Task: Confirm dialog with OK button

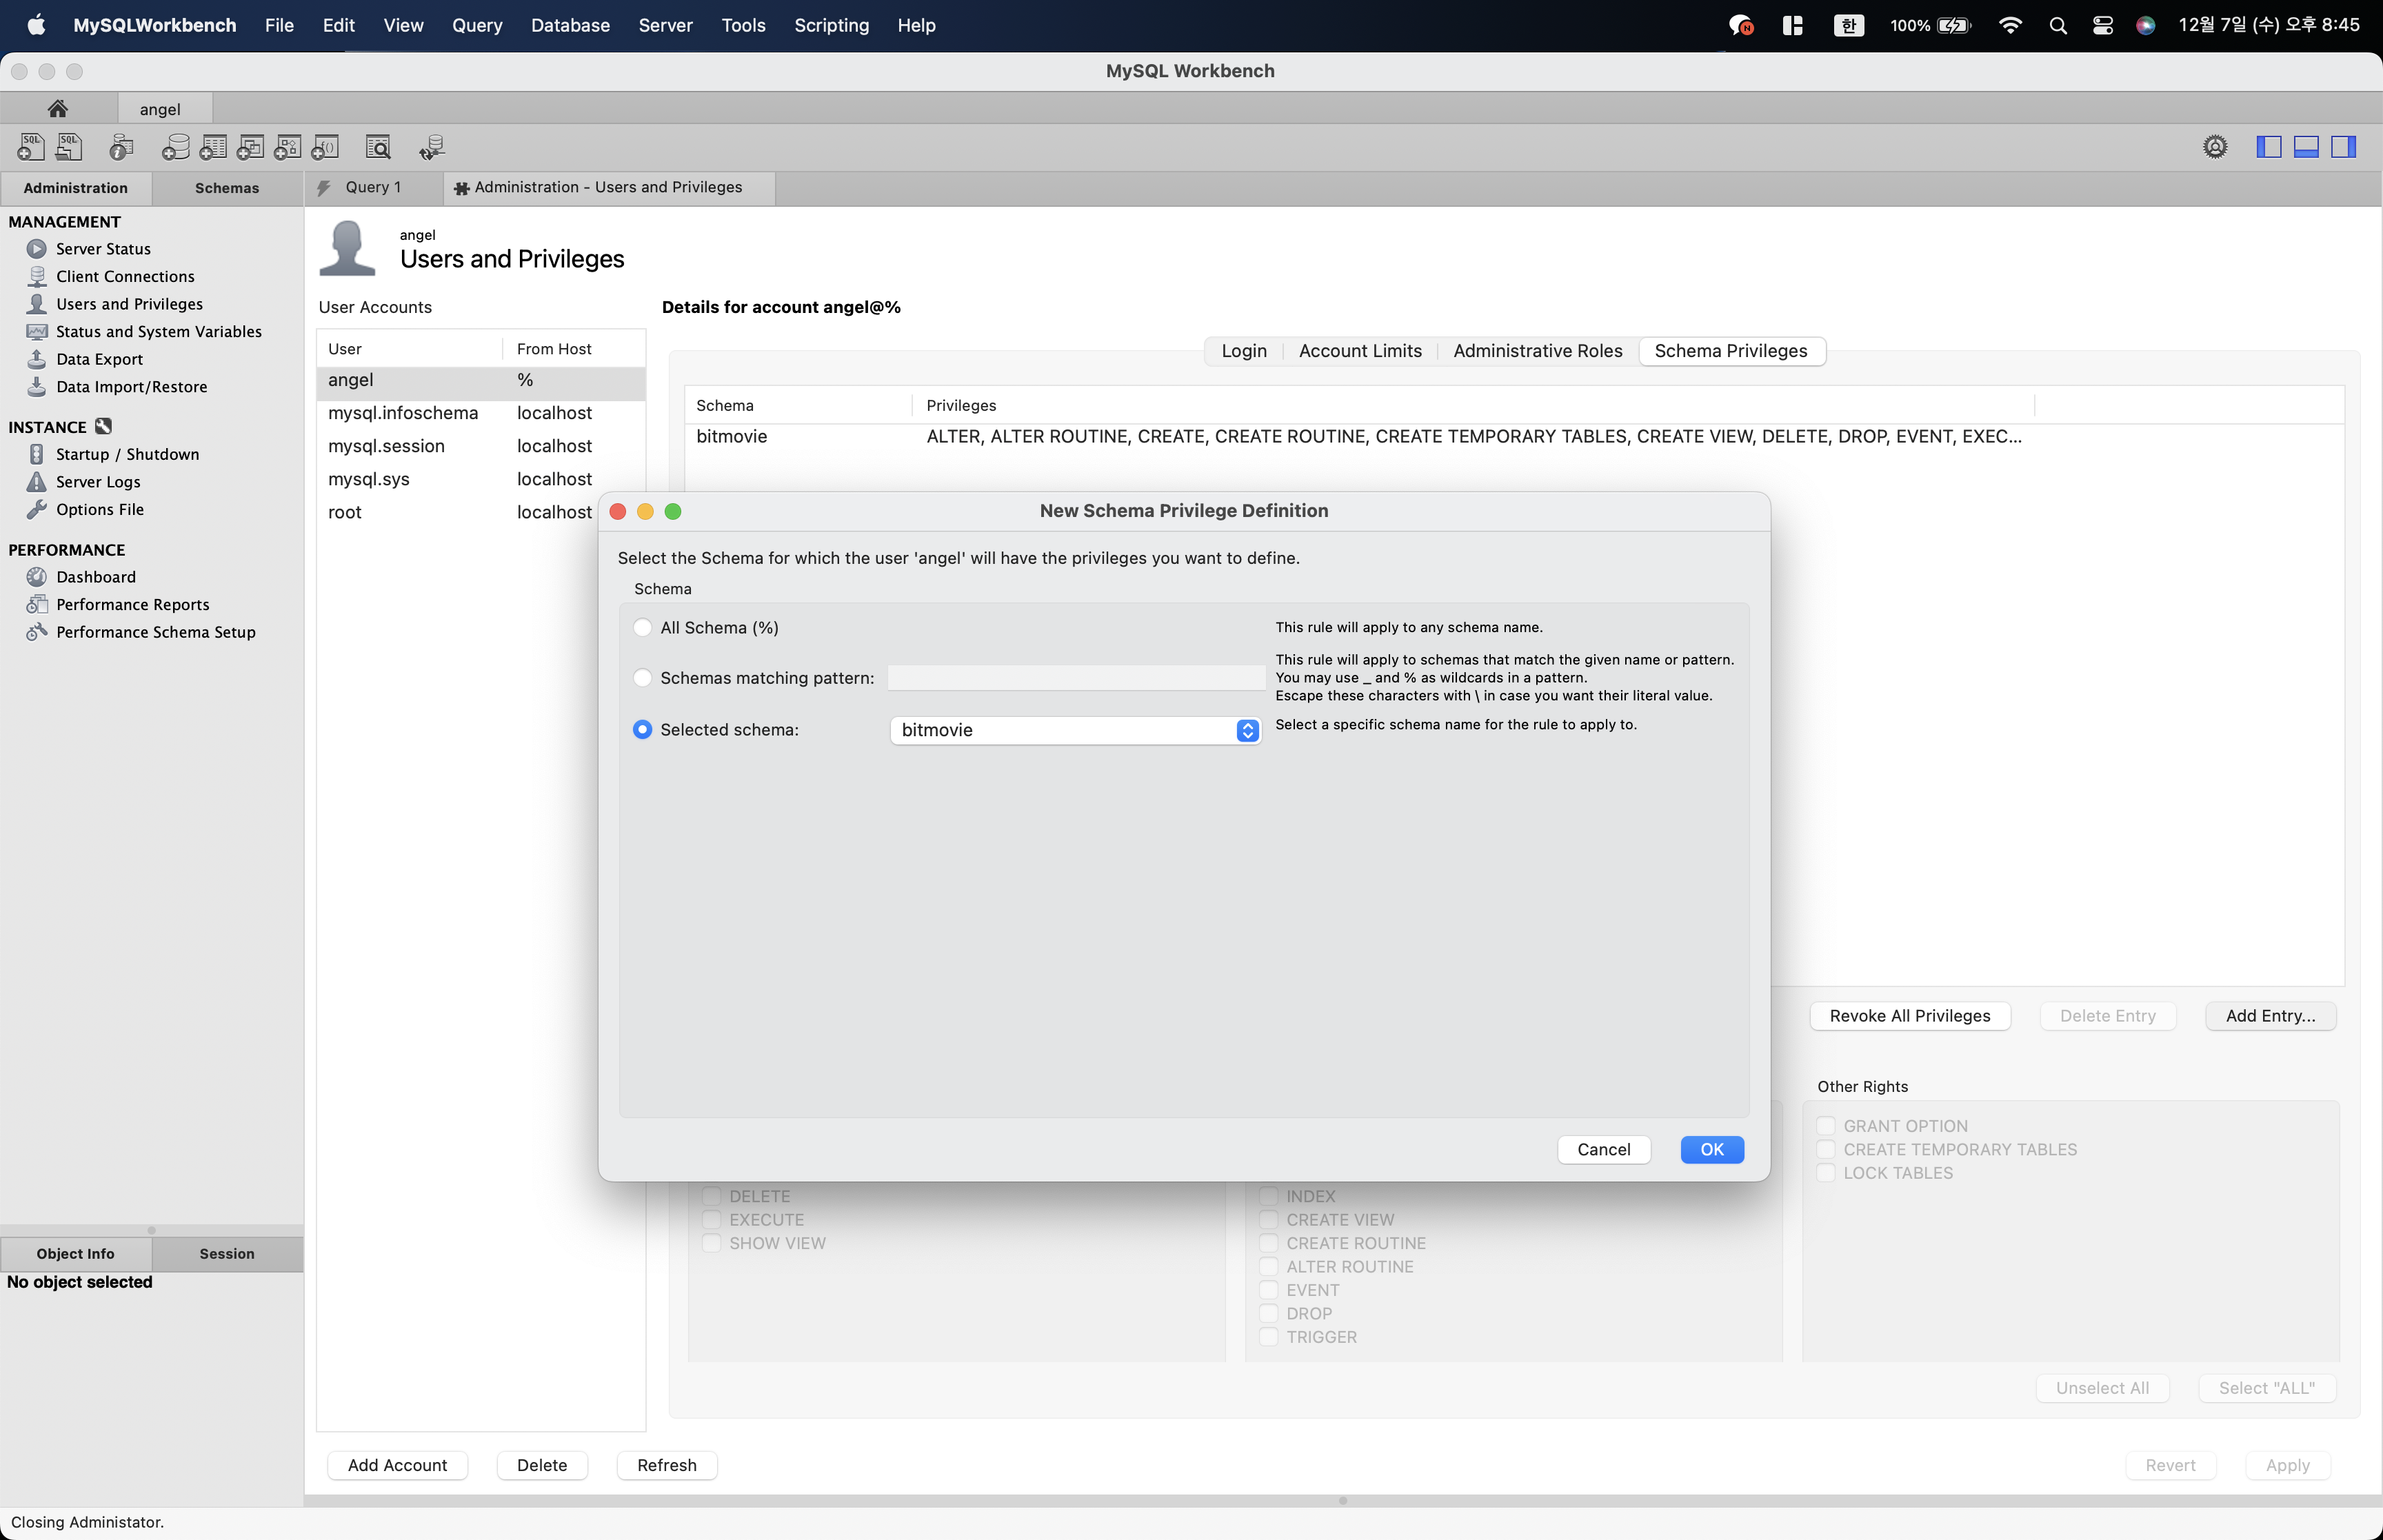Action: [x=1712, y=1150]
